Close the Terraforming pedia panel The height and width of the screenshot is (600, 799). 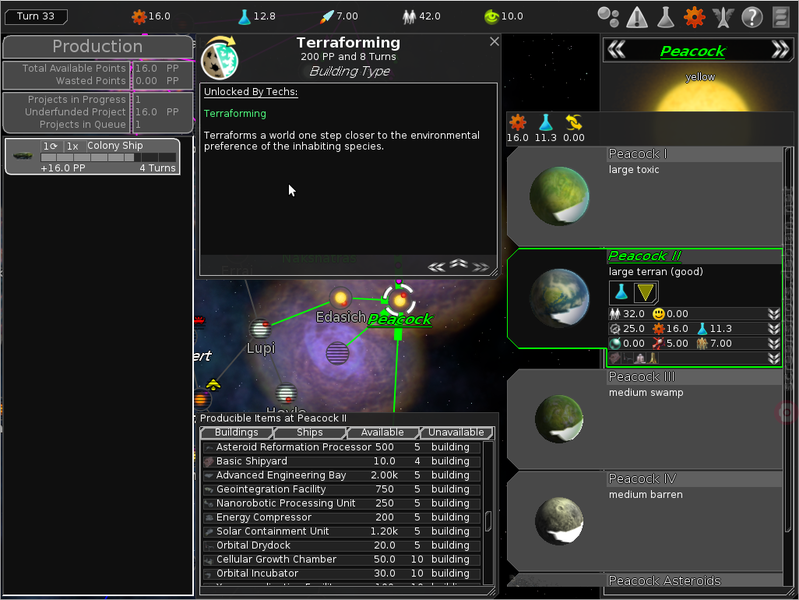494,42
